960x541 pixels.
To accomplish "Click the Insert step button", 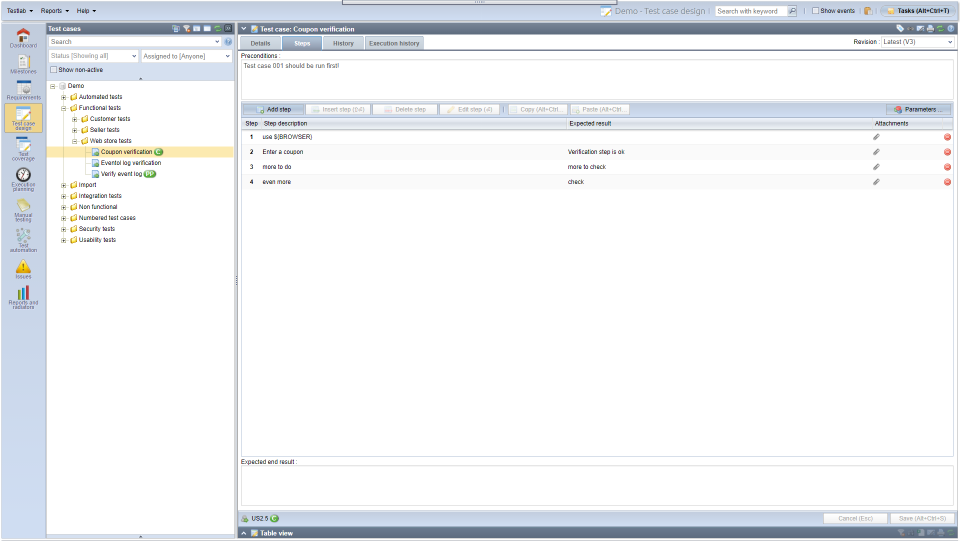I will (x=338, y=110).
